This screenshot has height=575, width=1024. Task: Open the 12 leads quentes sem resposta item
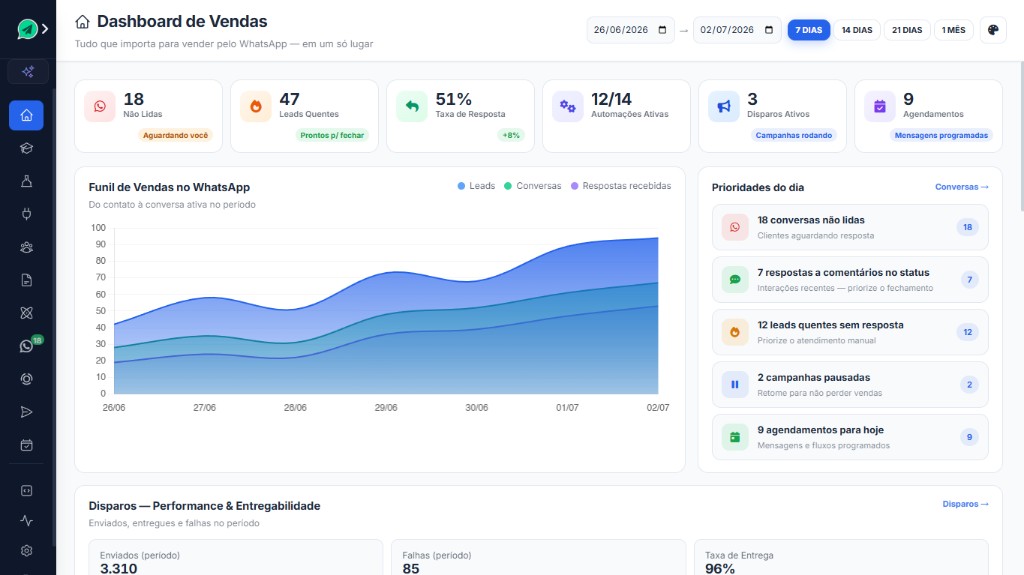[850, 332]
